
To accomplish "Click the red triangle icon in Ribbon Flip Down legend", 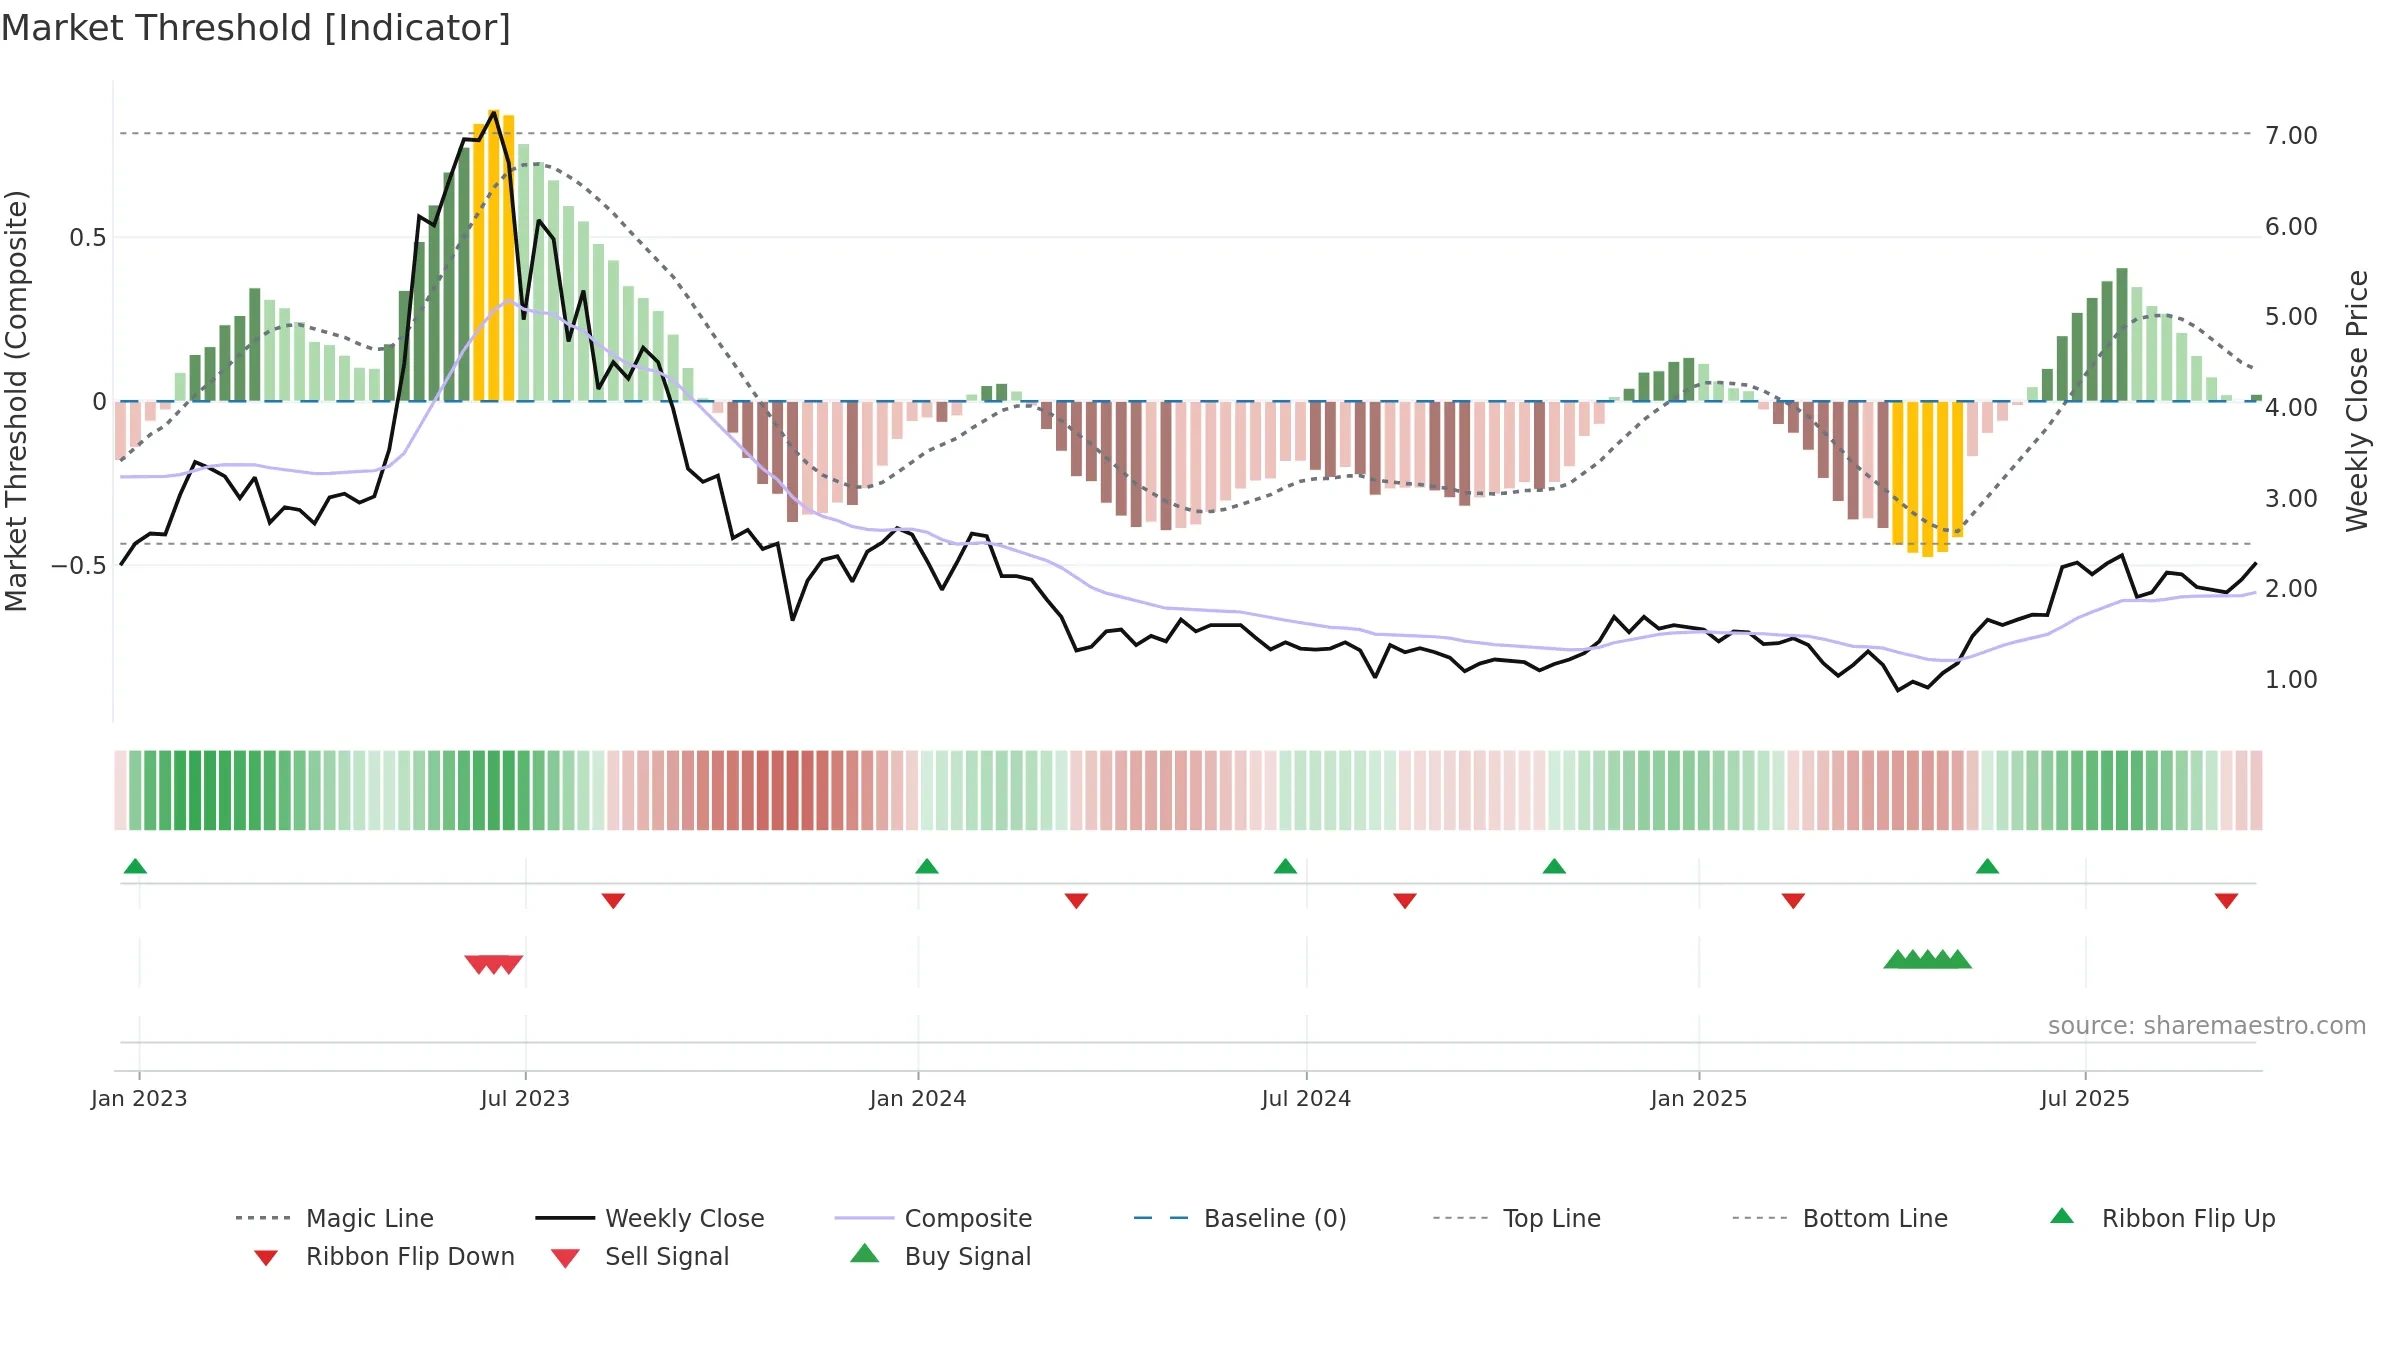I will (x=266, y=1258).
